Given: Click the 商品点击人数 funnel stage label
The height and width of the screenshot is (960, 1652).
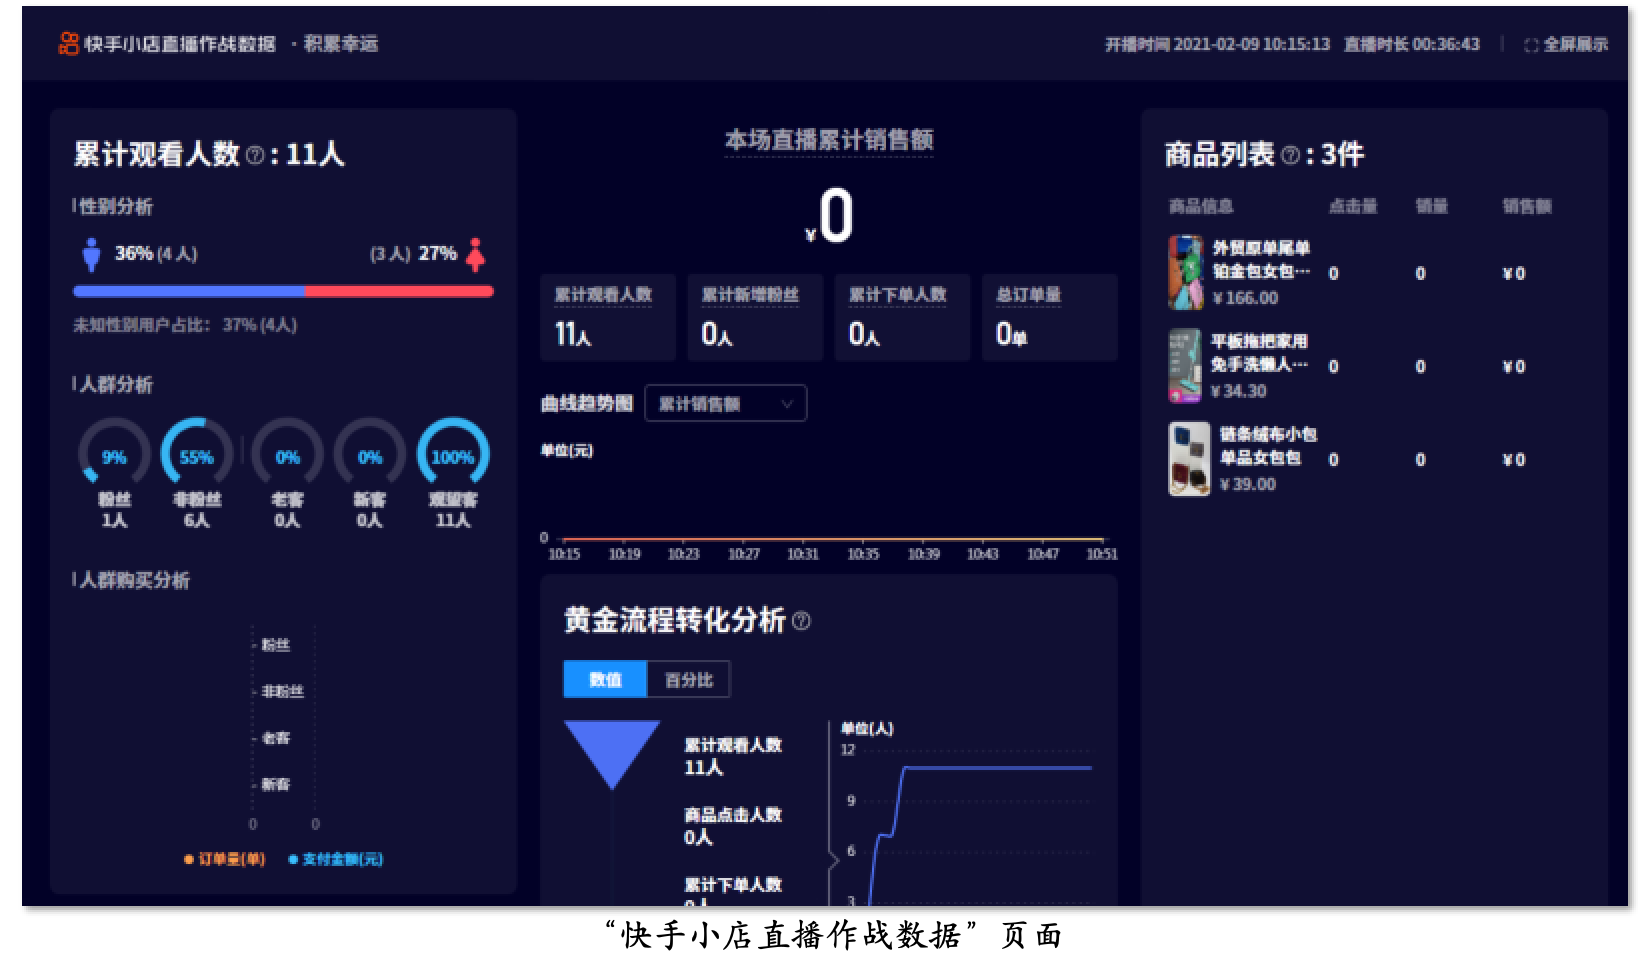Looking at the screenshot, I should pyautogui.click(x=733, y=815).
